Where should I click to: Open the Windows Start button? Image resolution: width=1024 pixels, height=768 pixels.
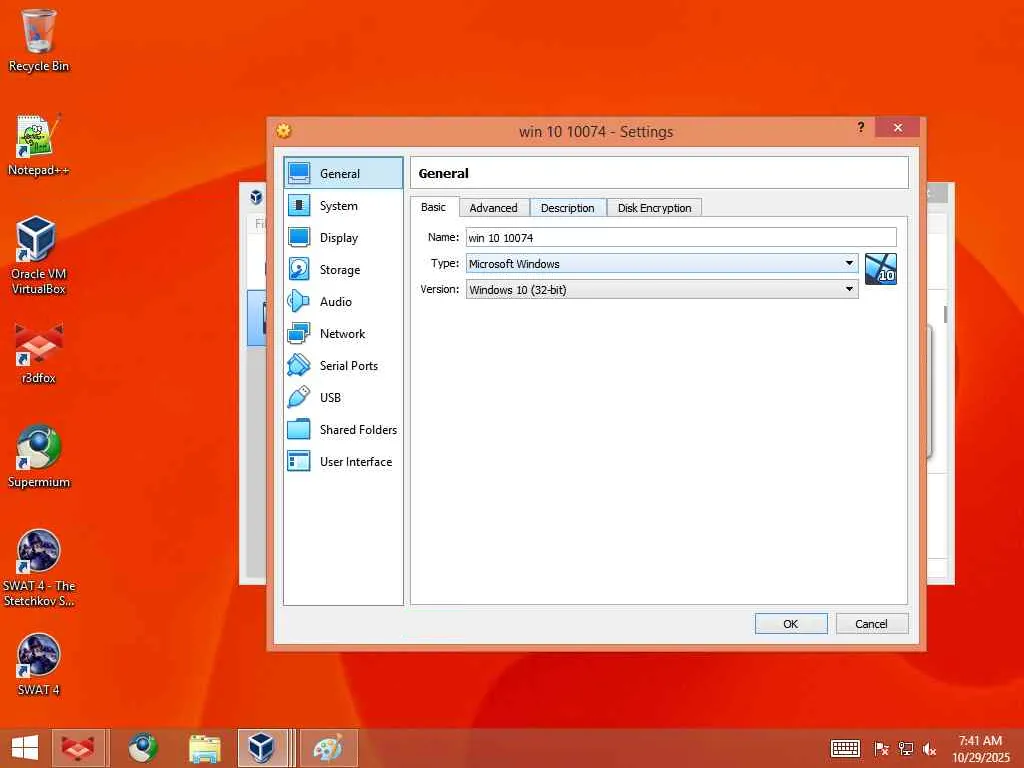click(x=25, y=748)
